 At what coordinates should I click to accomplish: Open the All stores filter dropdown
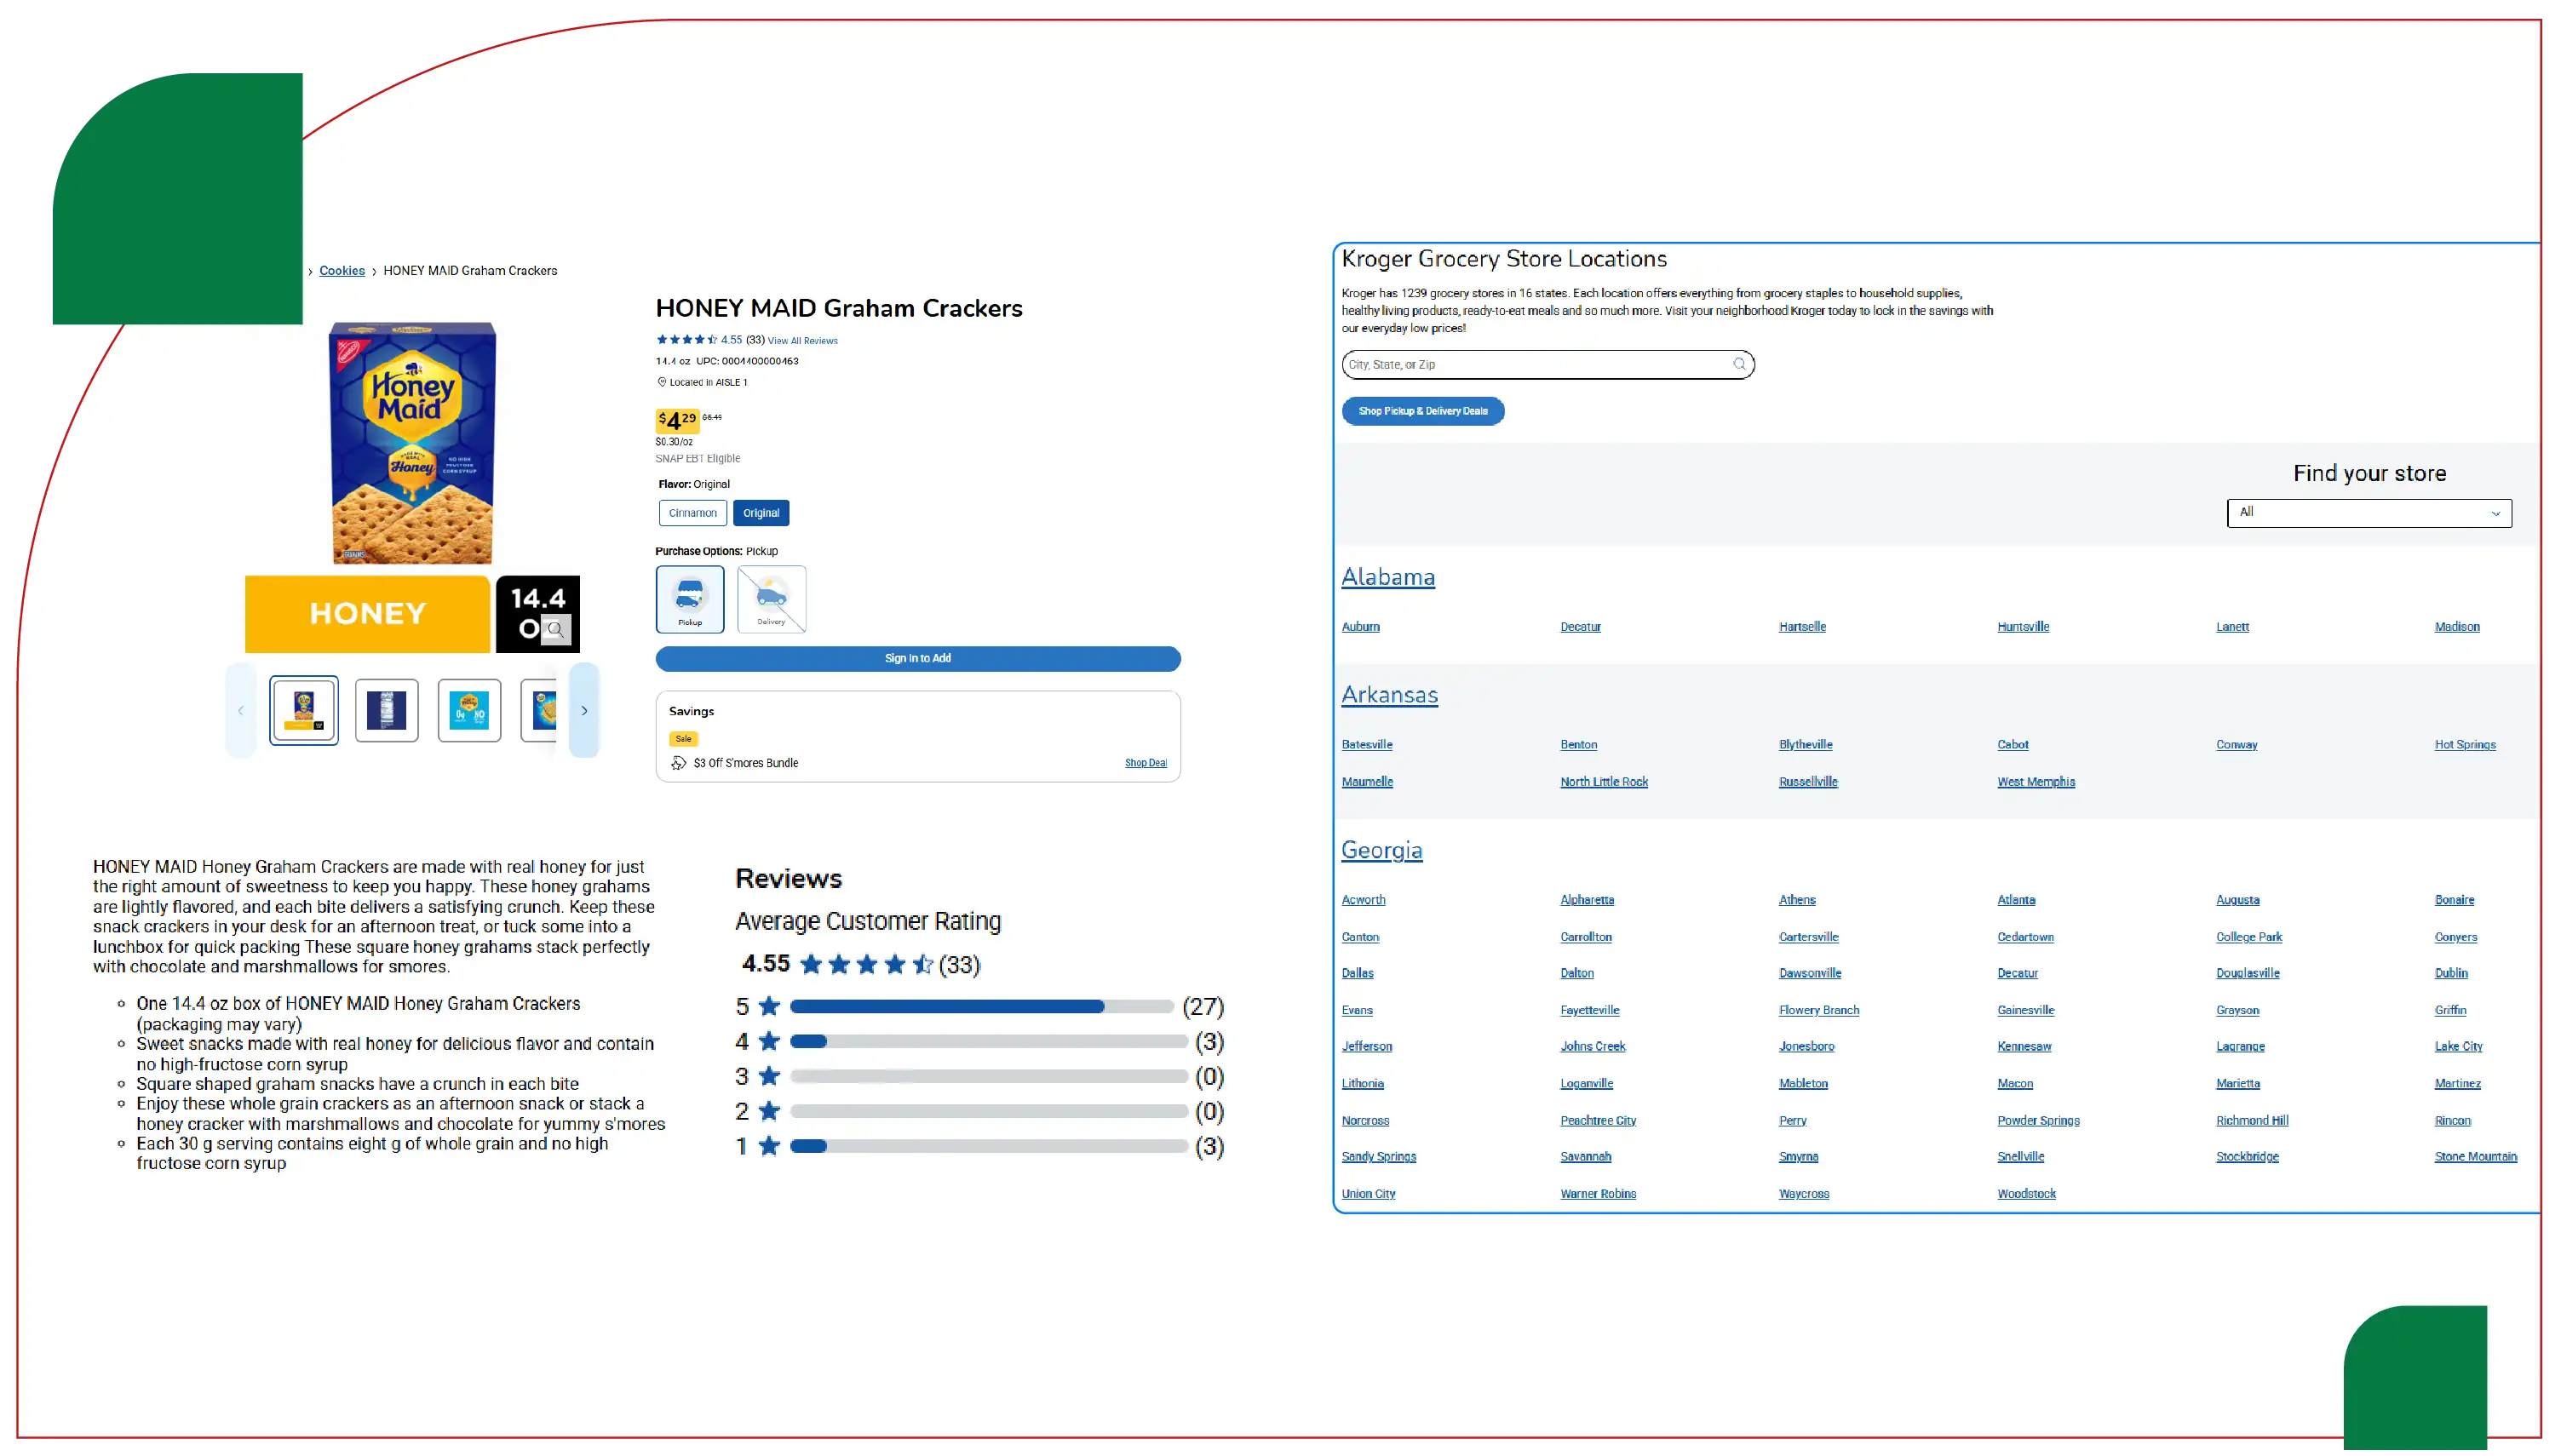point(2368,513)
